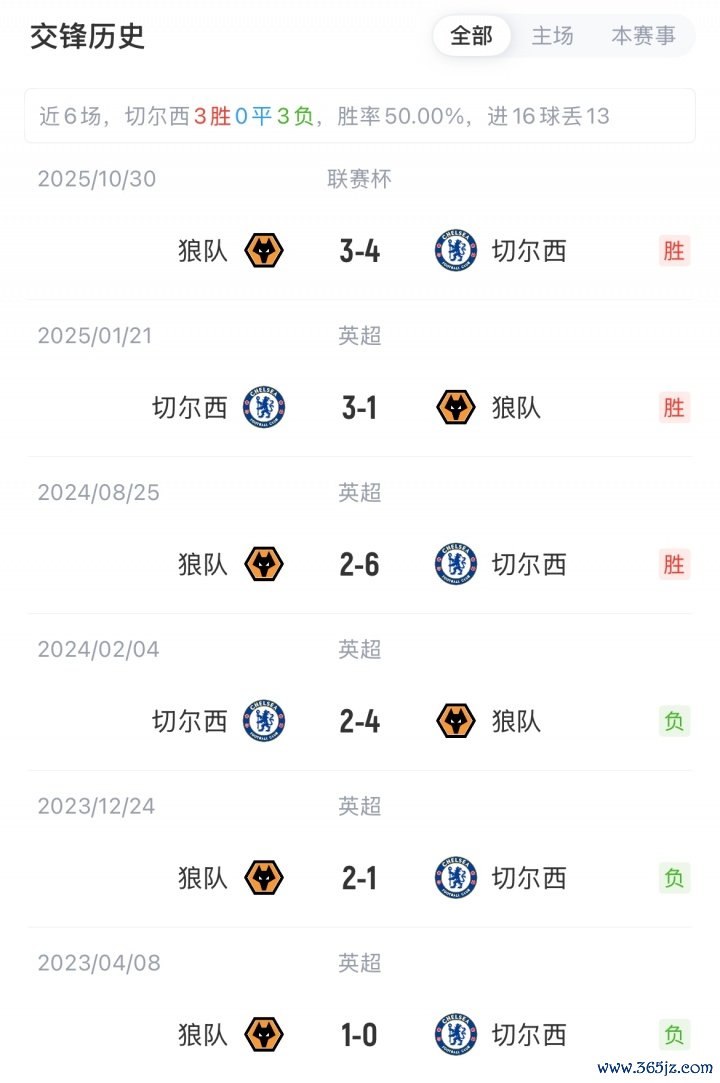The image size is (720, 1083).
Task: Click the recent 6 matches summary bar
Action: (x=360, y=116)
